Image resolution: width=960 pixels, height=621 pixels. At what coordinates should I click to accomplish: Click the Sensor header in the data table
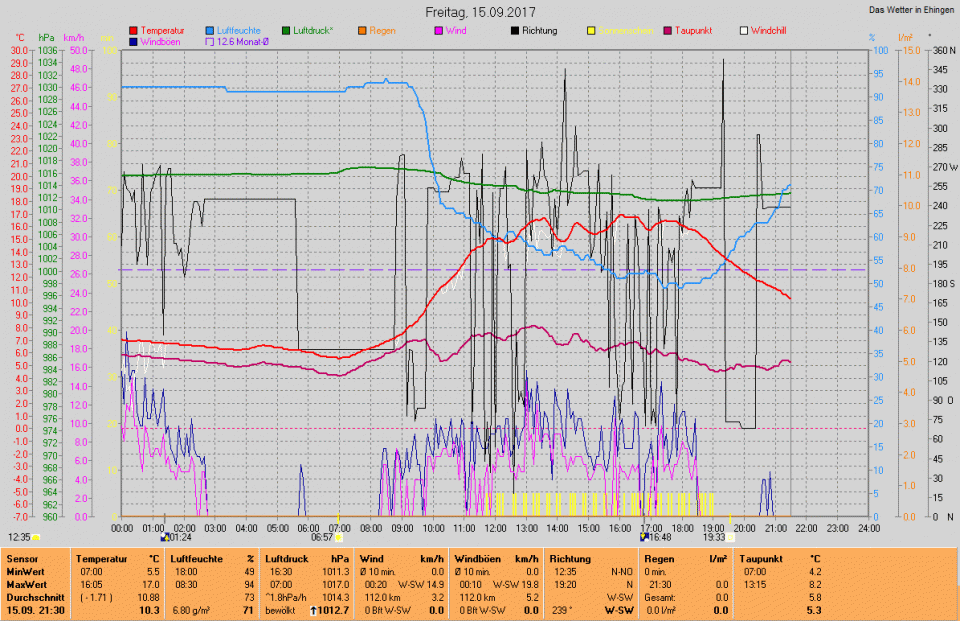click(x=22, y=560)
